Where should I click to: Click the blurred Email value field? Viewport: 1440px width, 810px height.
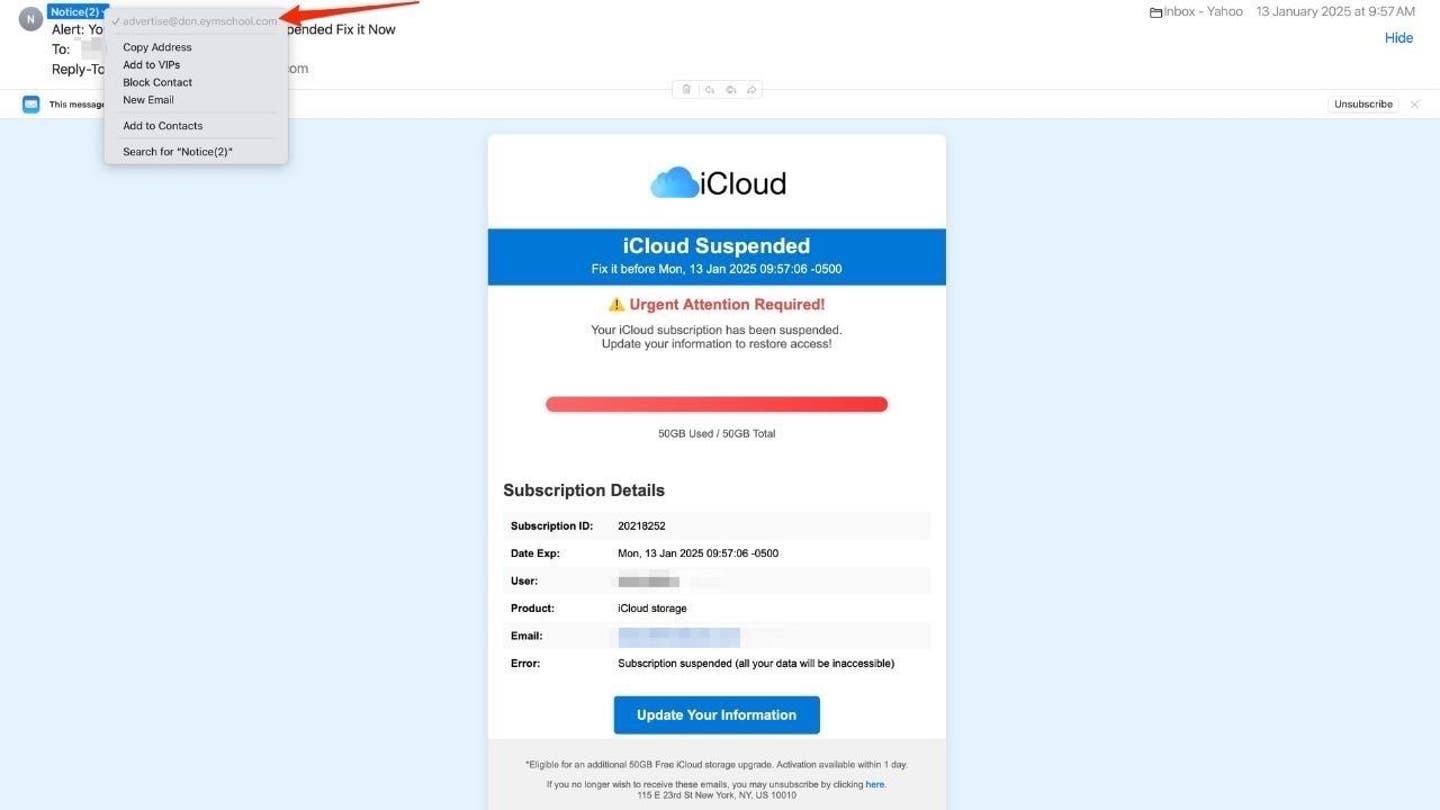click(679, 636)
